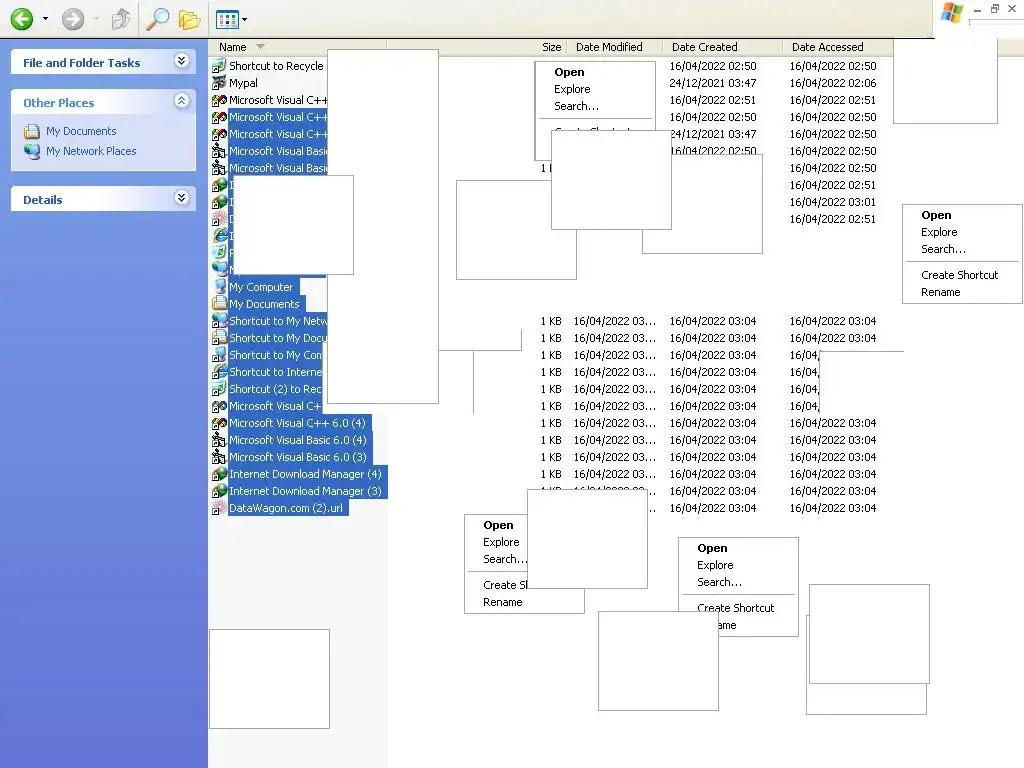Click the greyed Forward arrow button
This screenshot has width=1024, height=768.
click(x=72, y=19)
